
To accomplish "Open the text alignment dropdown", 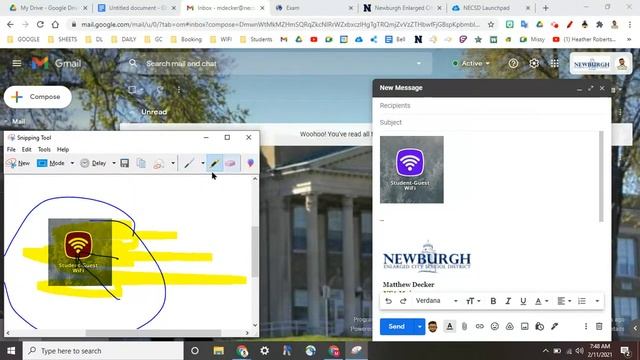I will 564,301.
